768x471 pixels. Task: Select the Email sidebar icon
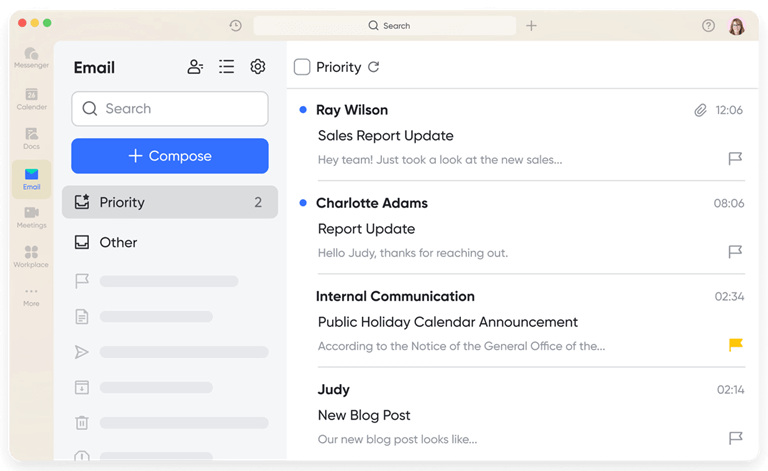31,179
